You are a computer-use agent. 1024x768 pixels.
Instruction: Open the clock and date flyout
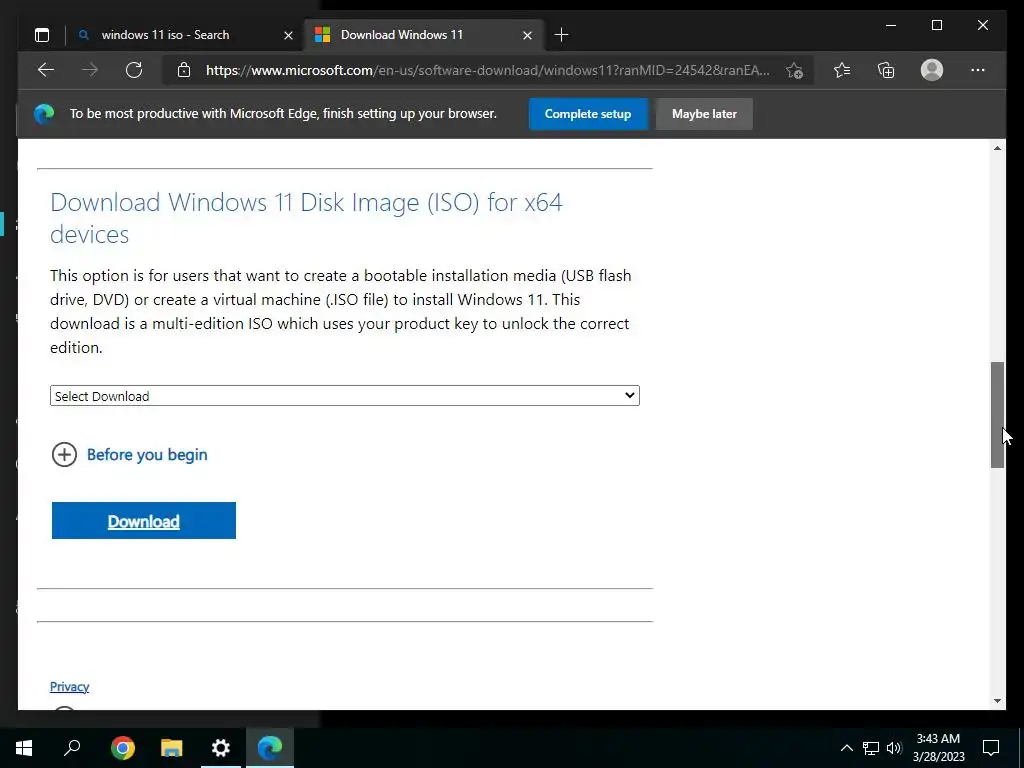tap(938, 748)
